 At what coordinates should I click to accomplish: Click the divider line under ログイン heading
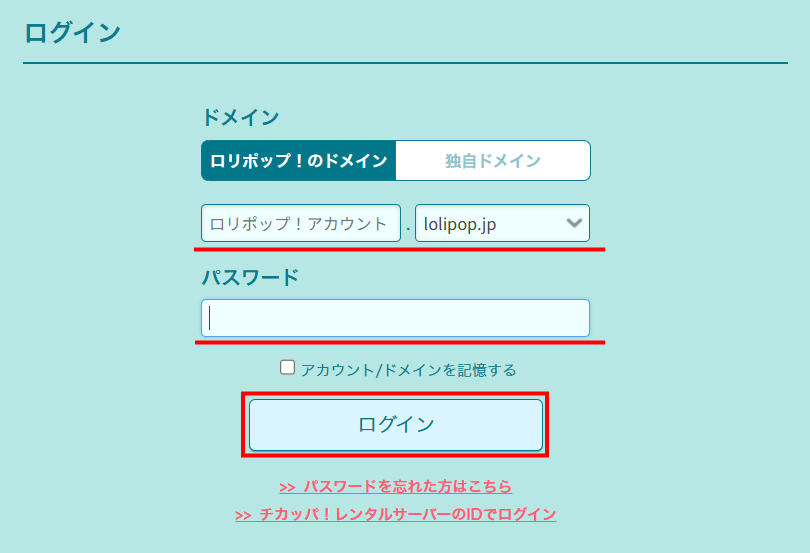click(x=405, y=64)
